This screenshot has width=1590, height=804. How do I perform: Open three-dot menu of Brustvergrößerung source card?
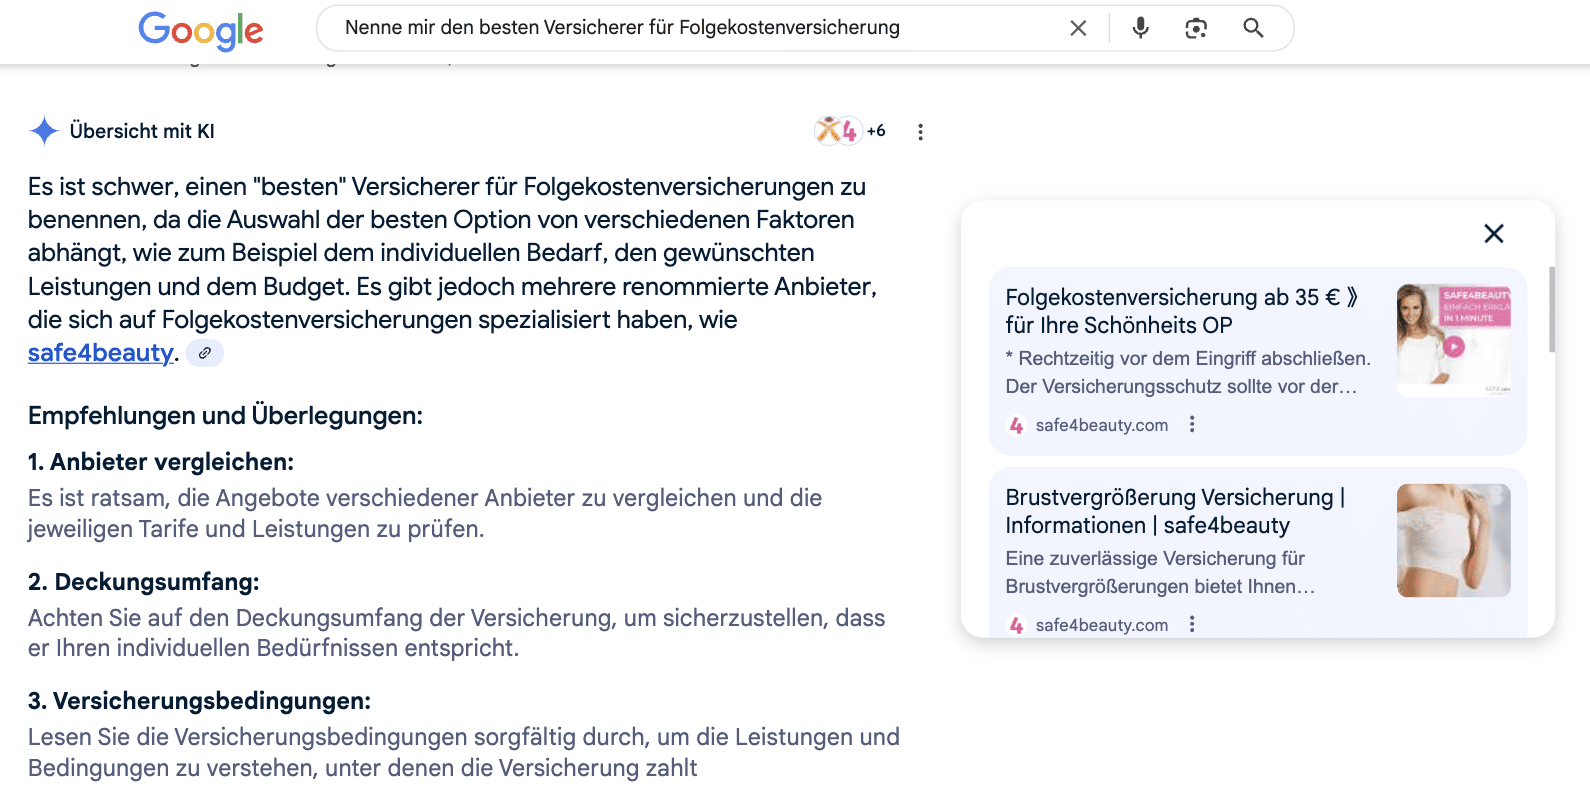[1192, 624]
